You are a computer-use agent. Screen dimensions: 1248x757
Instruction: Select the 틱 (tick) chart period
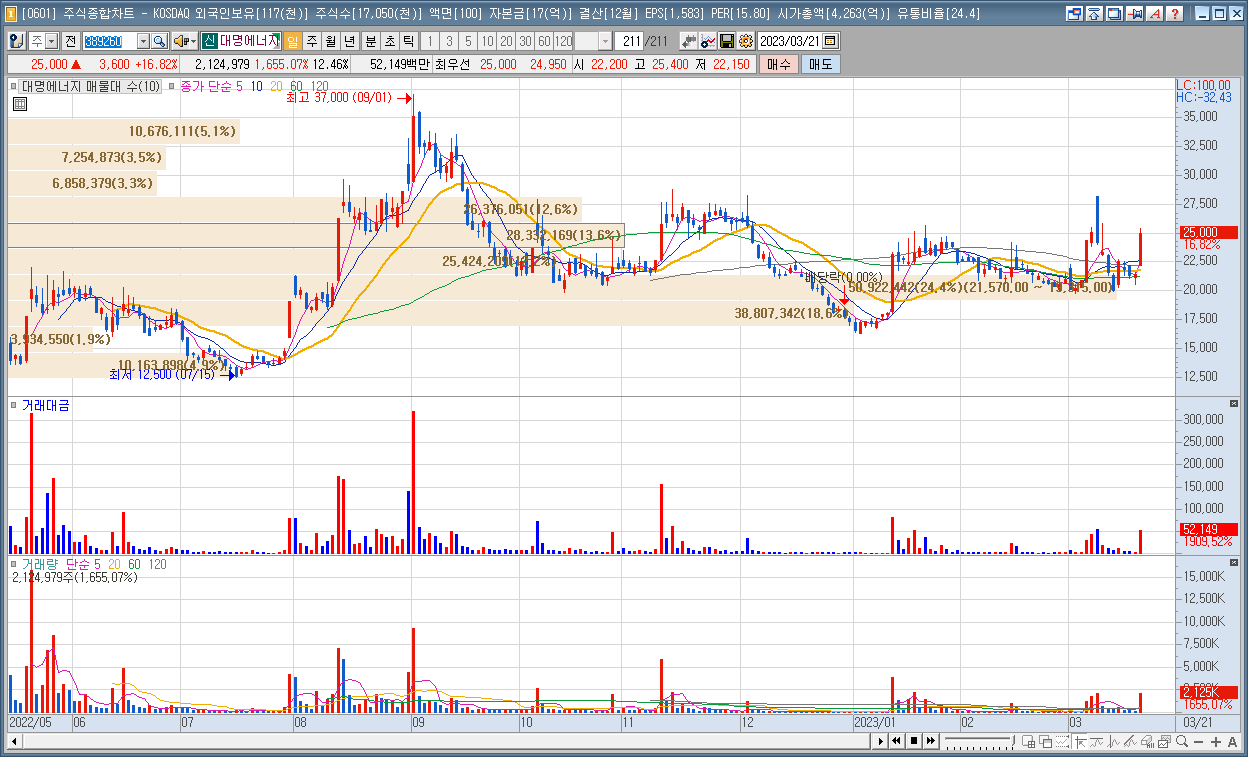click(408, 41)
